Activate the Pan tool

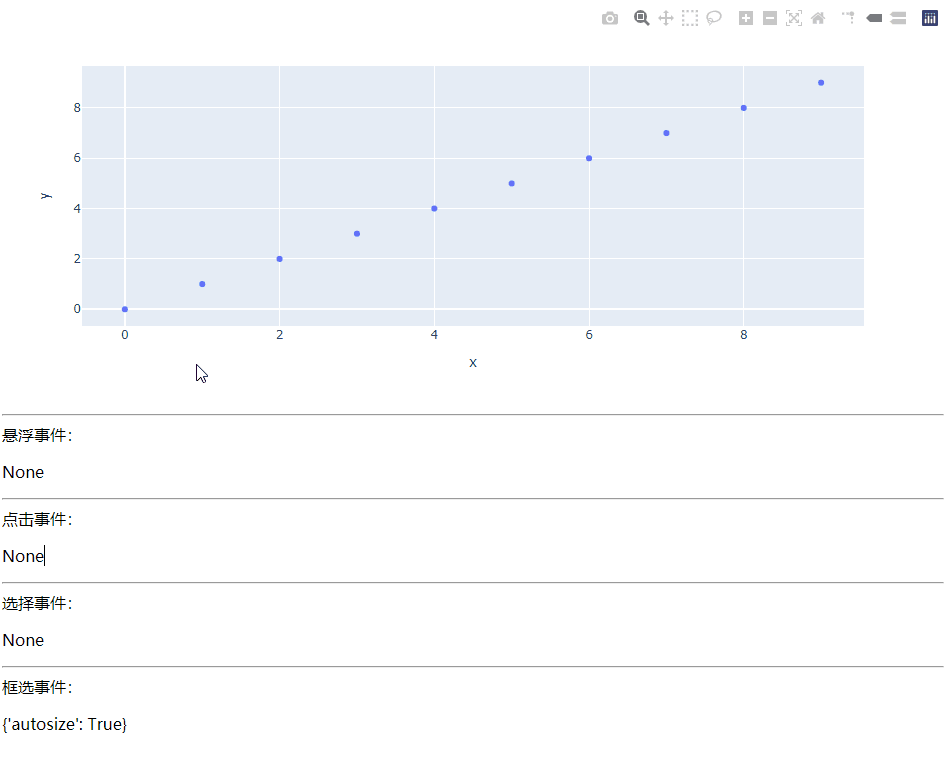tap(666, 18)
